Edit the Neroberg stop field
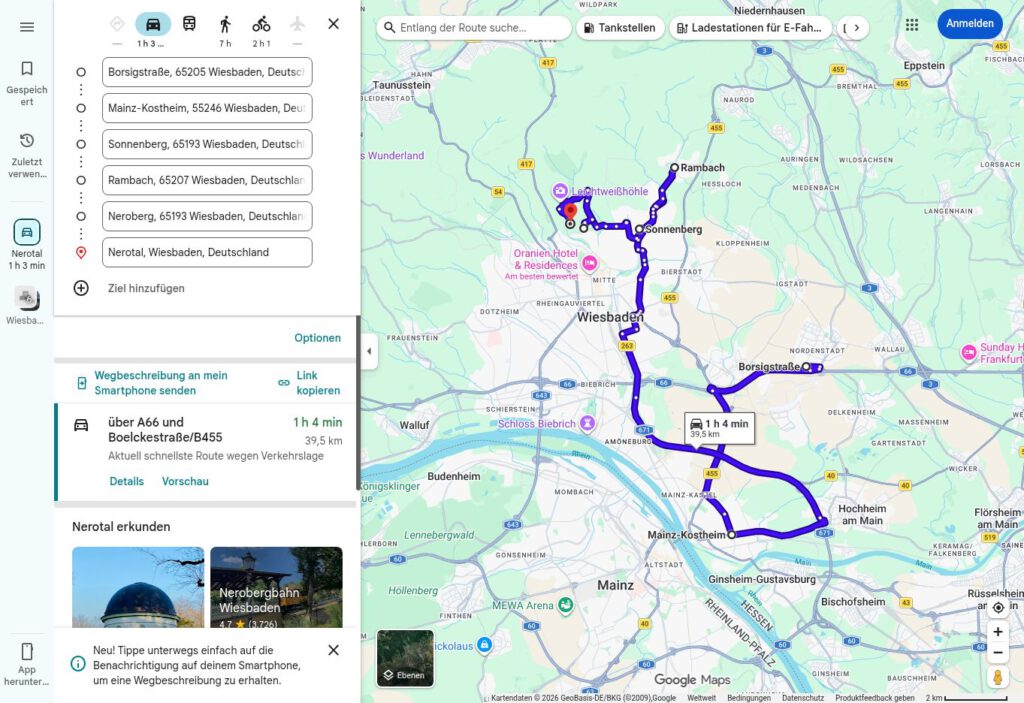Viewport: 1024px width, 703px height. click(207, 216)
